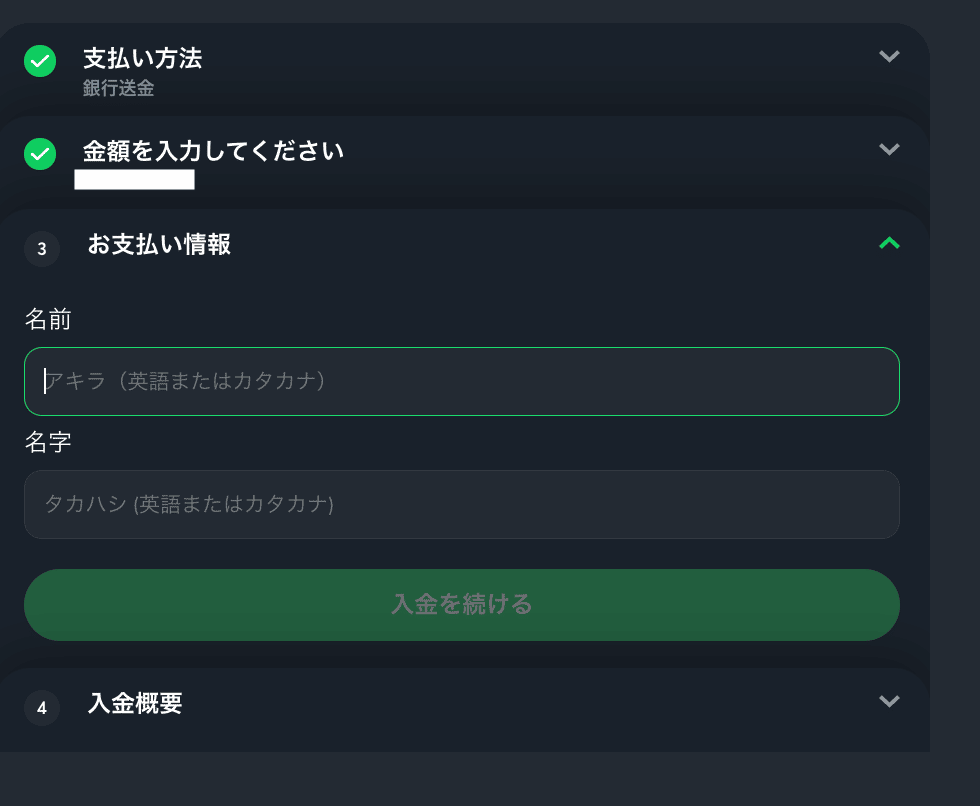Expand the 支払い方法 section with its chevron
Viewport: 980px width, 806px height.
pyautogui.click(x=889, y=56)
